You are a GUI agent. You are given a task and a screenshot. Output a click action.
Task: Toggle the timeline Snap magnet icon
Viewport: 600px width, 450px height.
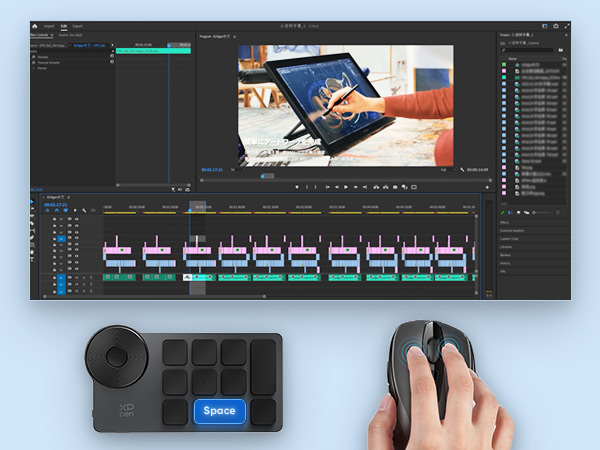pyautogui.click(x=58, y=211)
